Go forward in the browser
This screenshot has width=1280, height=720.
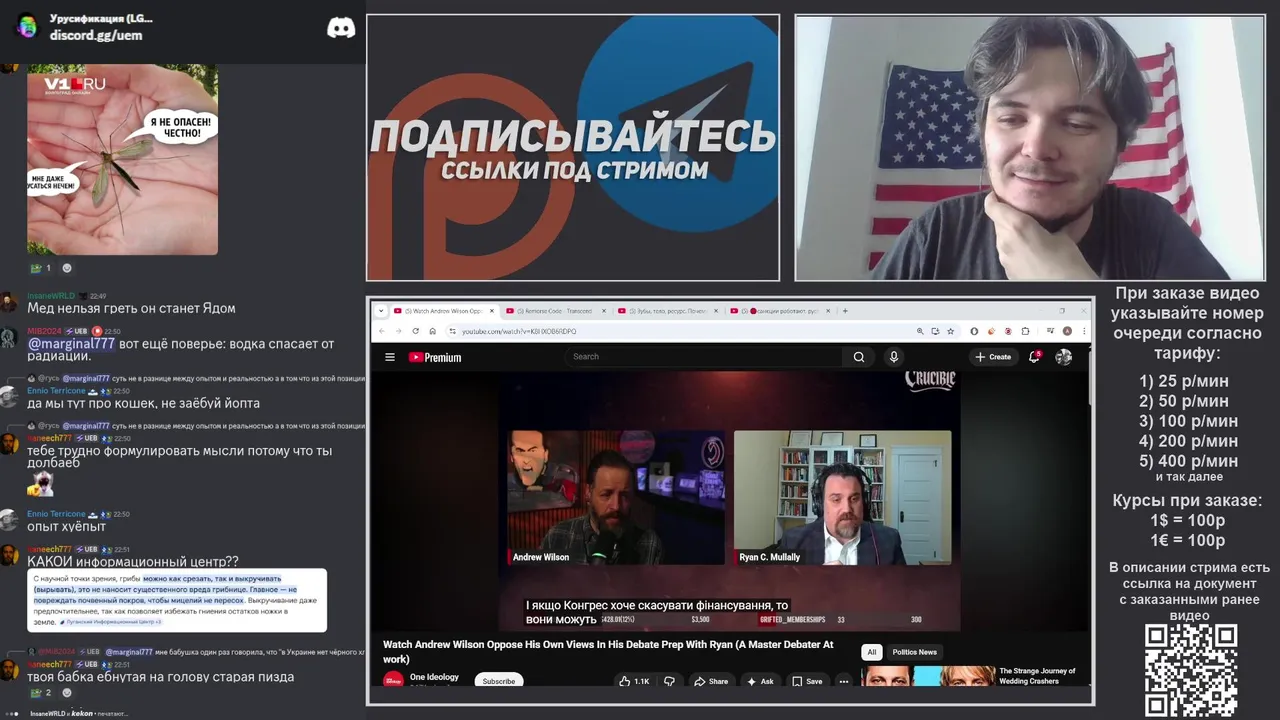coord(398,331)
